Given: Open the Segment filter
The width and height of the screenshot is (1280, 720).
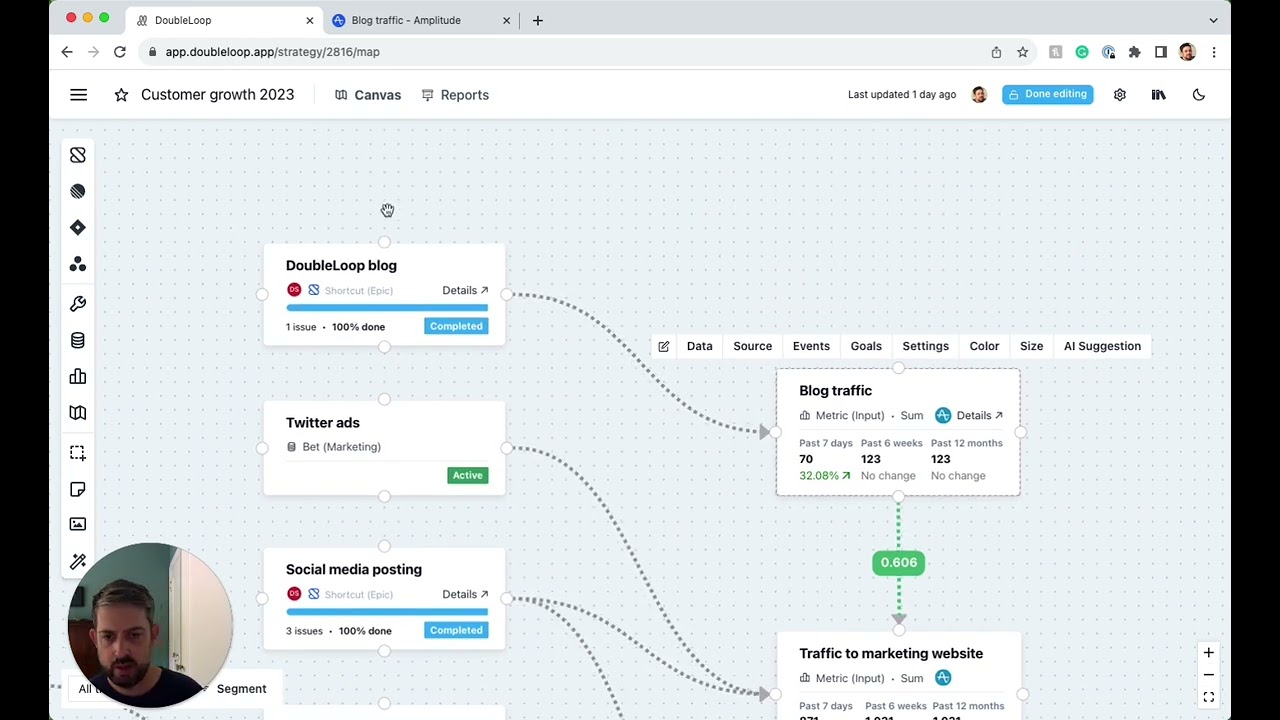Looking at the screenshot, I should [x=241, y=689].
